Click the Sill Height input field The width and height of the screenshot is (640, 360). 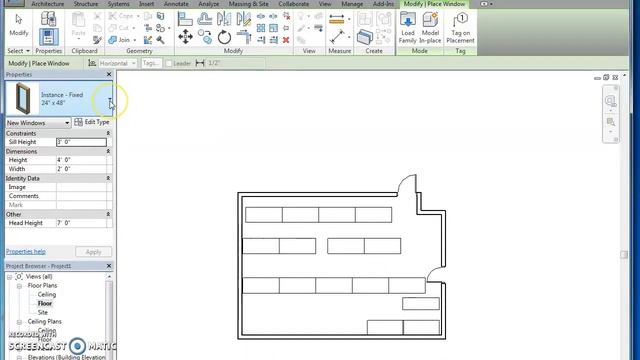click(x=81, y=142)
